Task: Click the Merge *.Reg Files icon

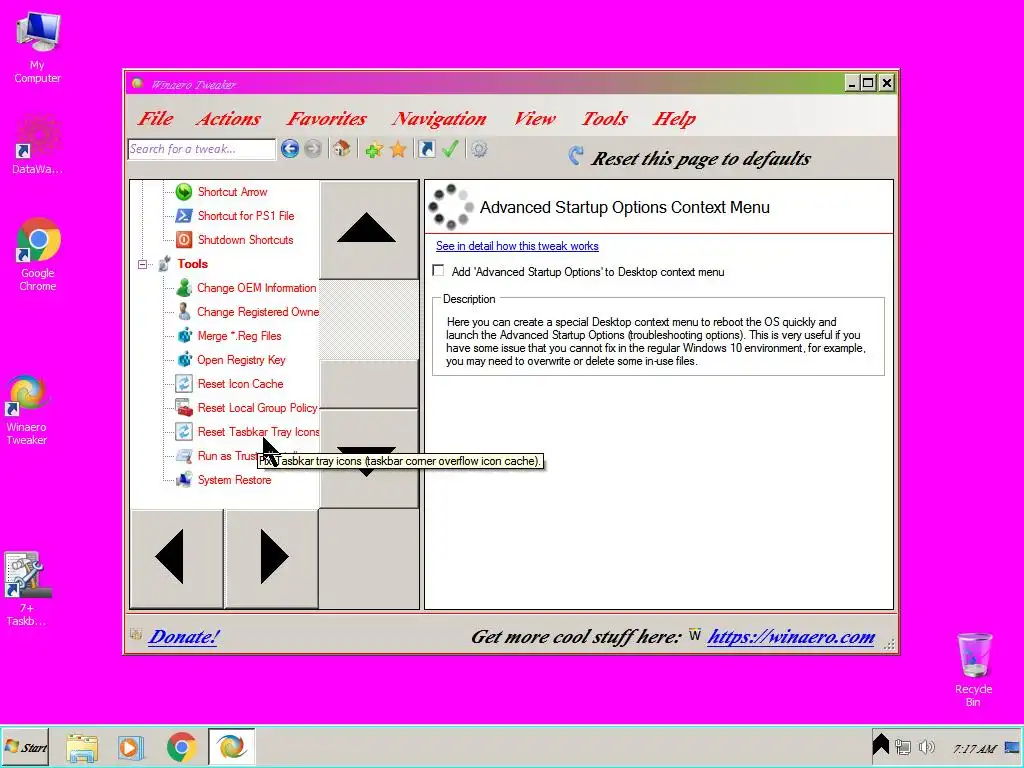Action: pos(184,336)
